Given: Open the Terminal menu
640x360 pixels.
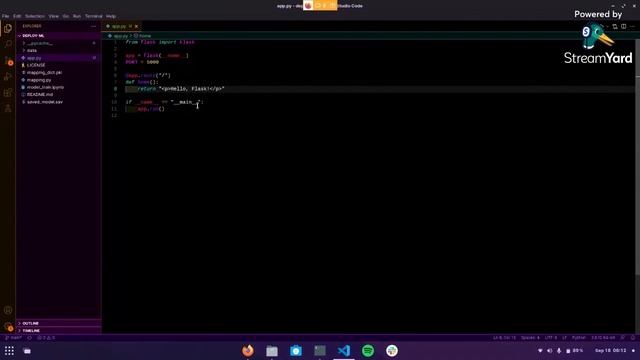Looking at the screenshot, I should 93,16.
